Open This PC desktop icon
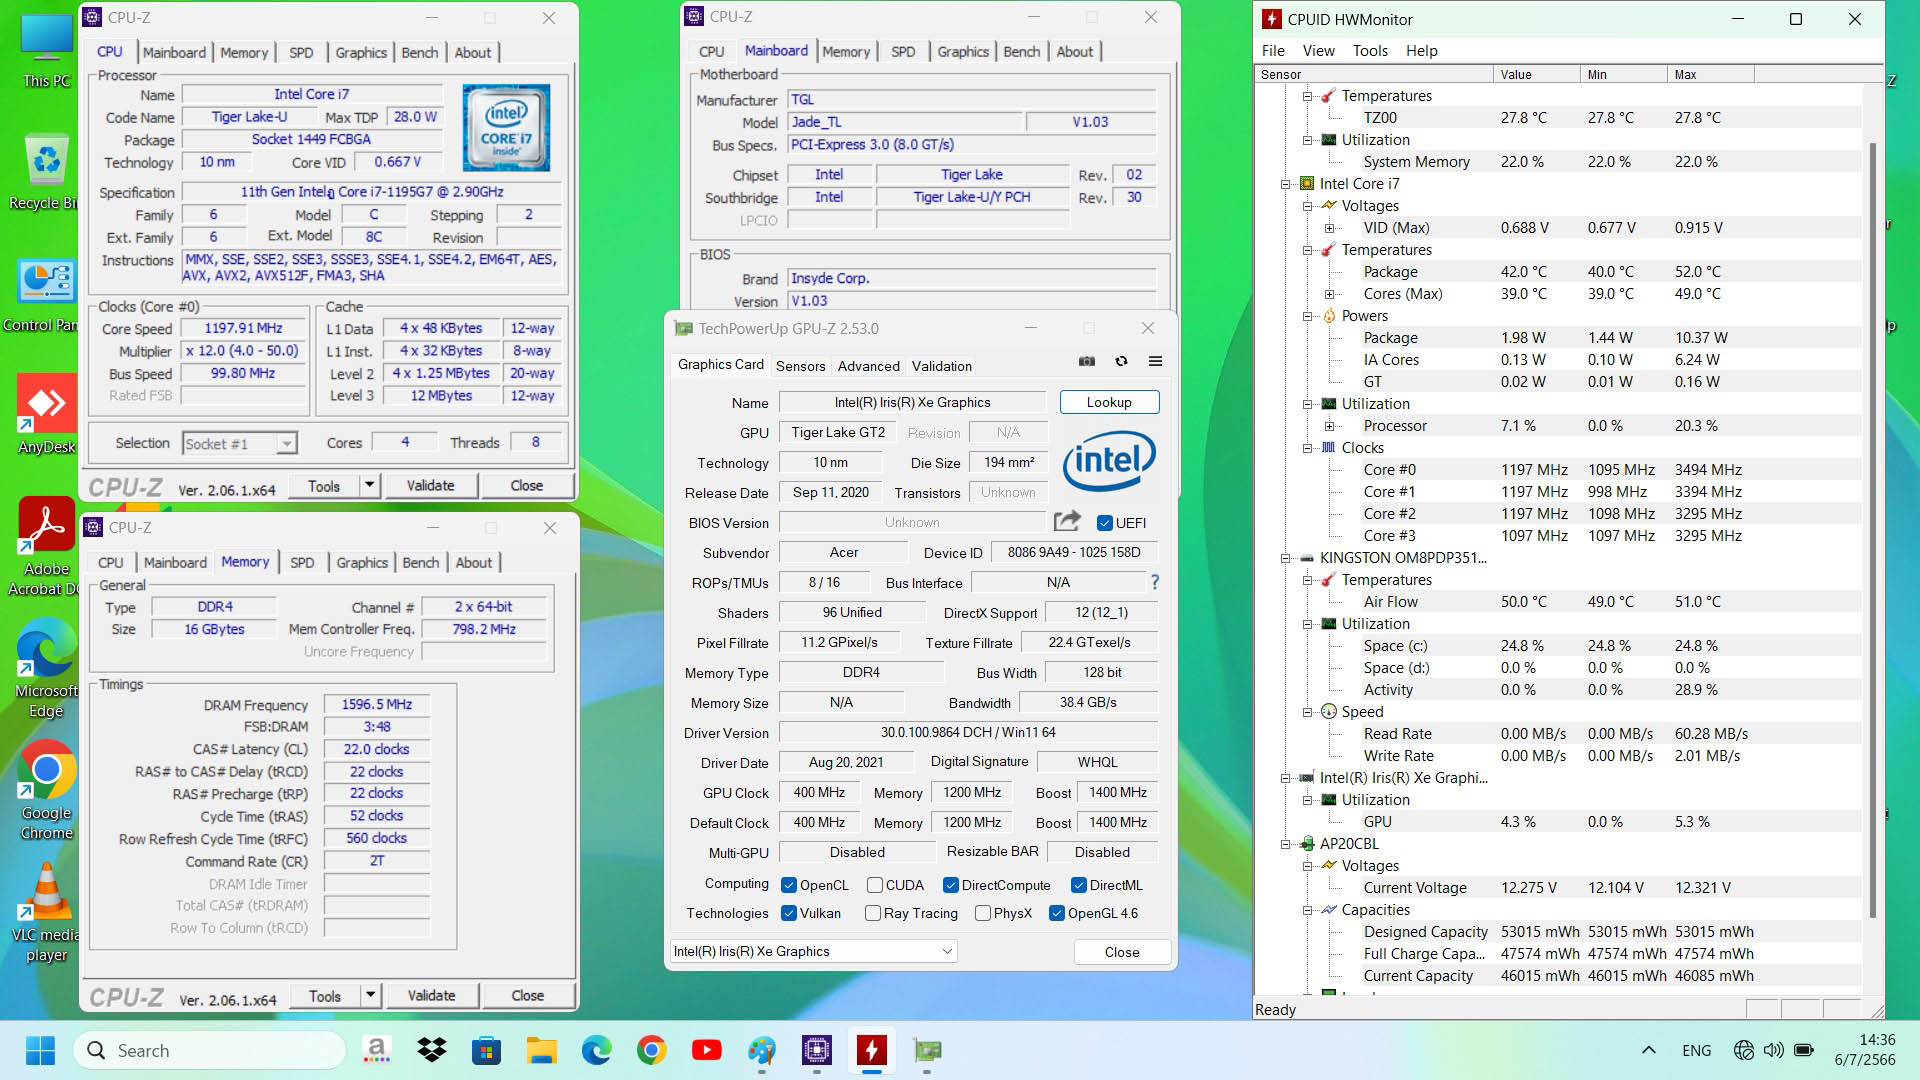This screenshot has height=1080, width=1920. click(46, 52)
